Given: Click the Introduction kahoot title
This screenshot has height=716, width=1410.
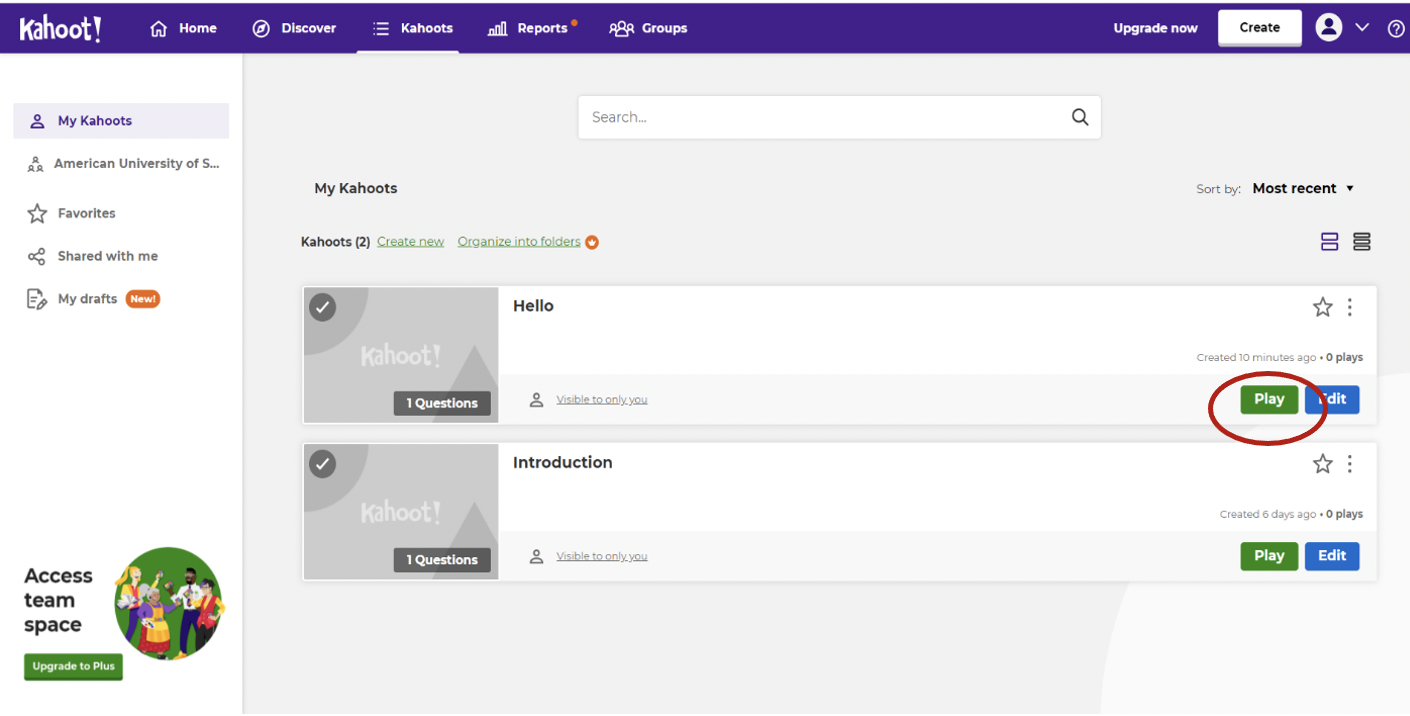Looking at the screenshot, I should pos(562,463).
